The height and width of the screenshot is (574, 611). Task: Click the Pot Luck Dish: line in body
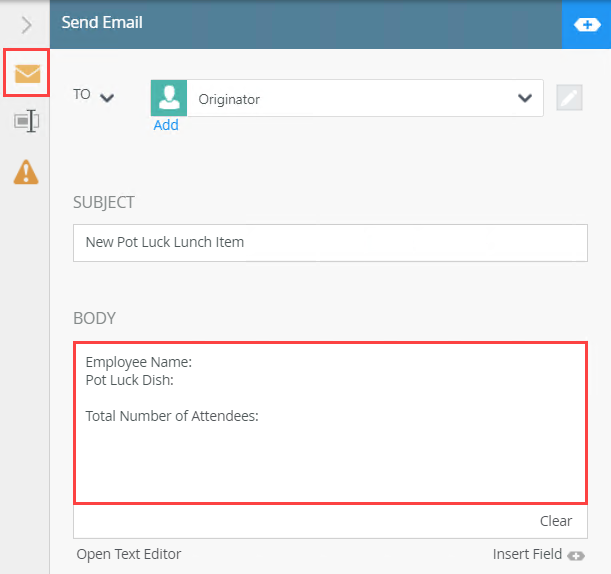[130, 380]
